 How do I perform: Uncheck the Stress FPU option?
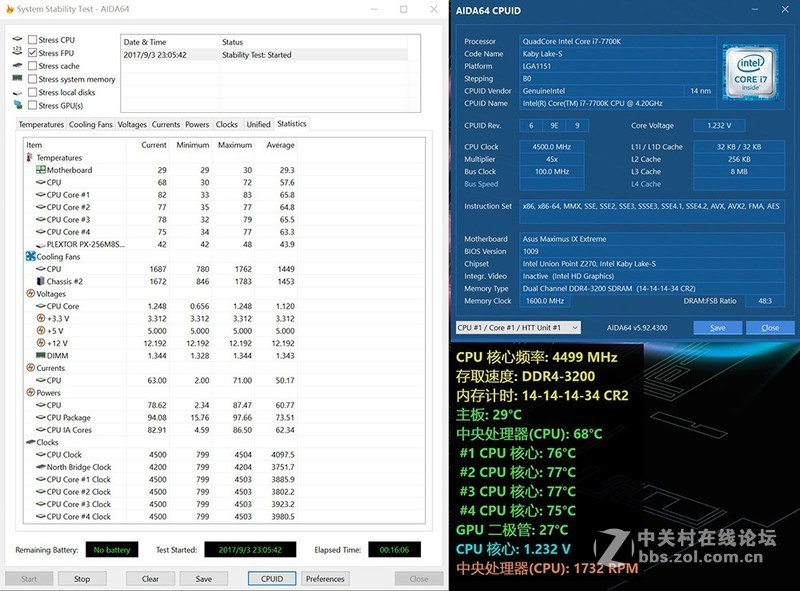tap(34, 52)
